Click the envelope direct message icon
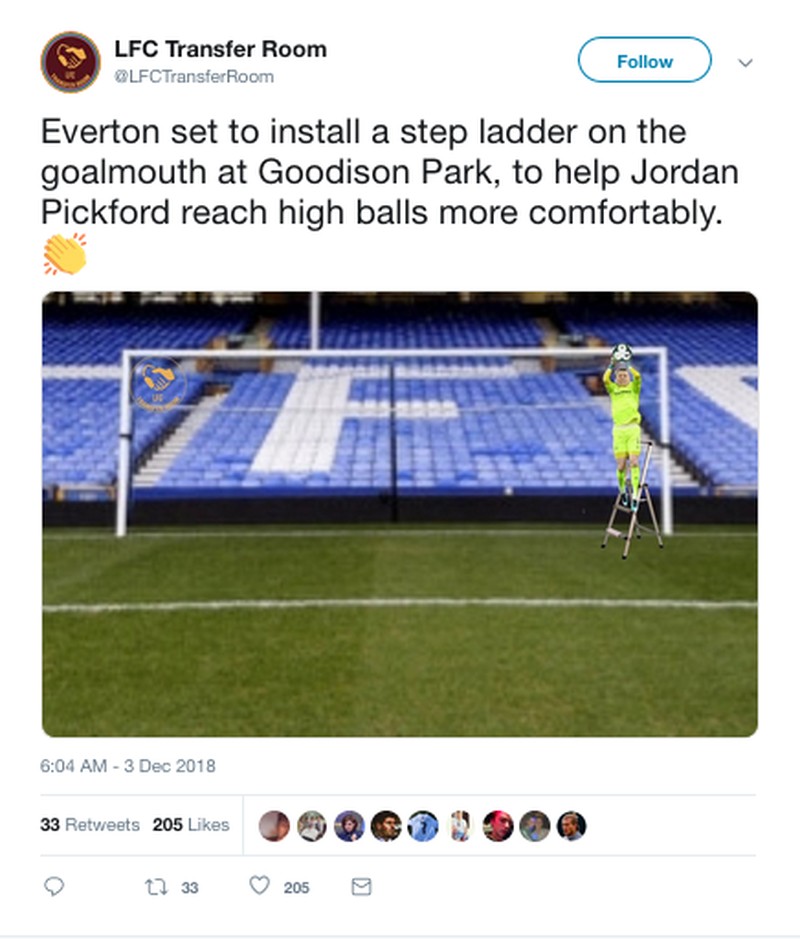 pos(362,886)
